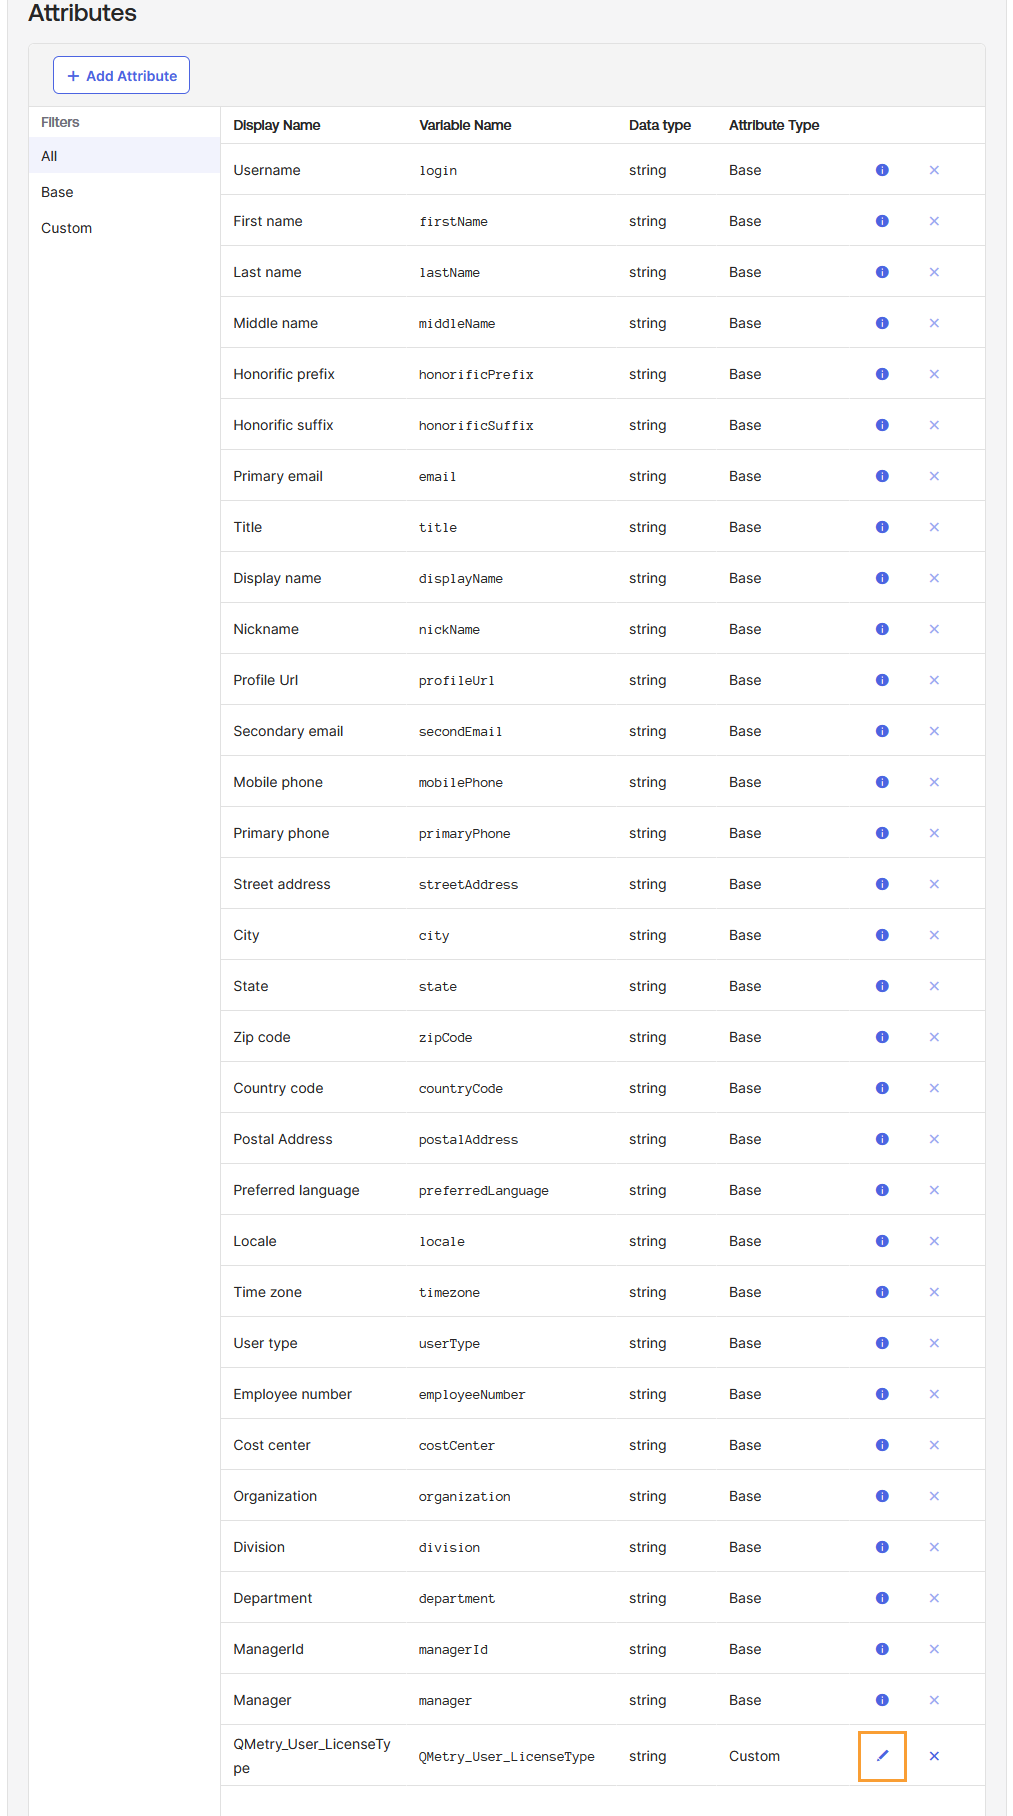Screen dimensions: 1013x1816
Task: View info for the Username attribute
Action: (882, 170)
